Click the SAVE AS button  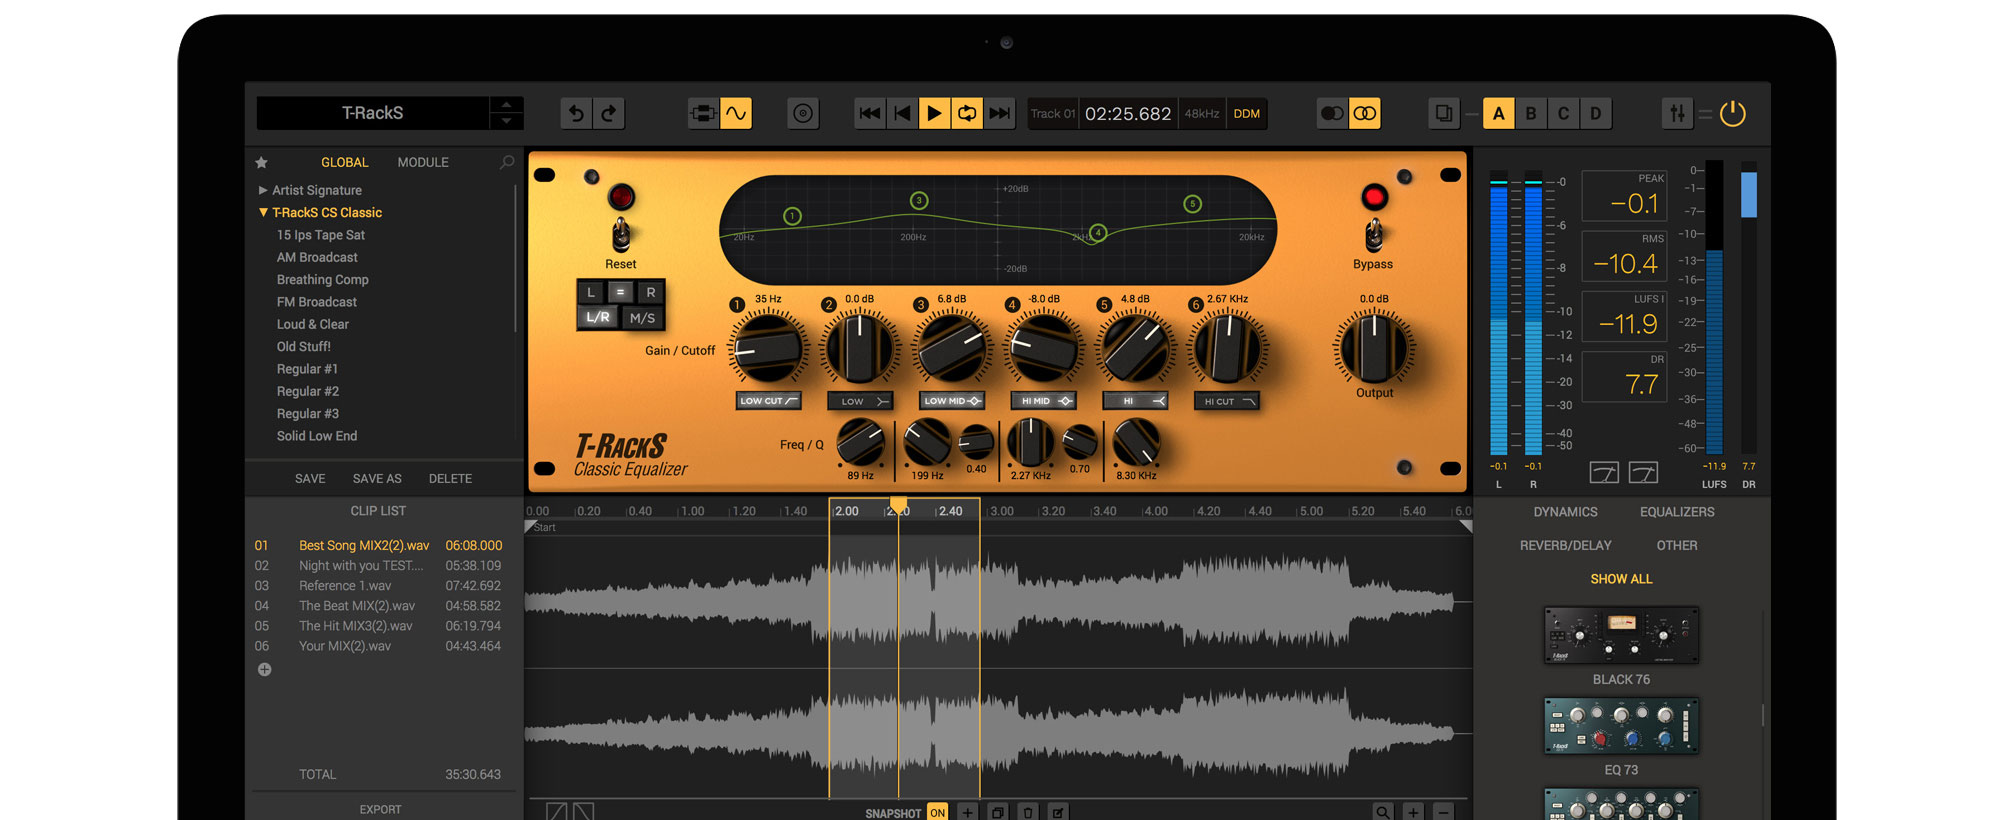click(x=377, y=479)
